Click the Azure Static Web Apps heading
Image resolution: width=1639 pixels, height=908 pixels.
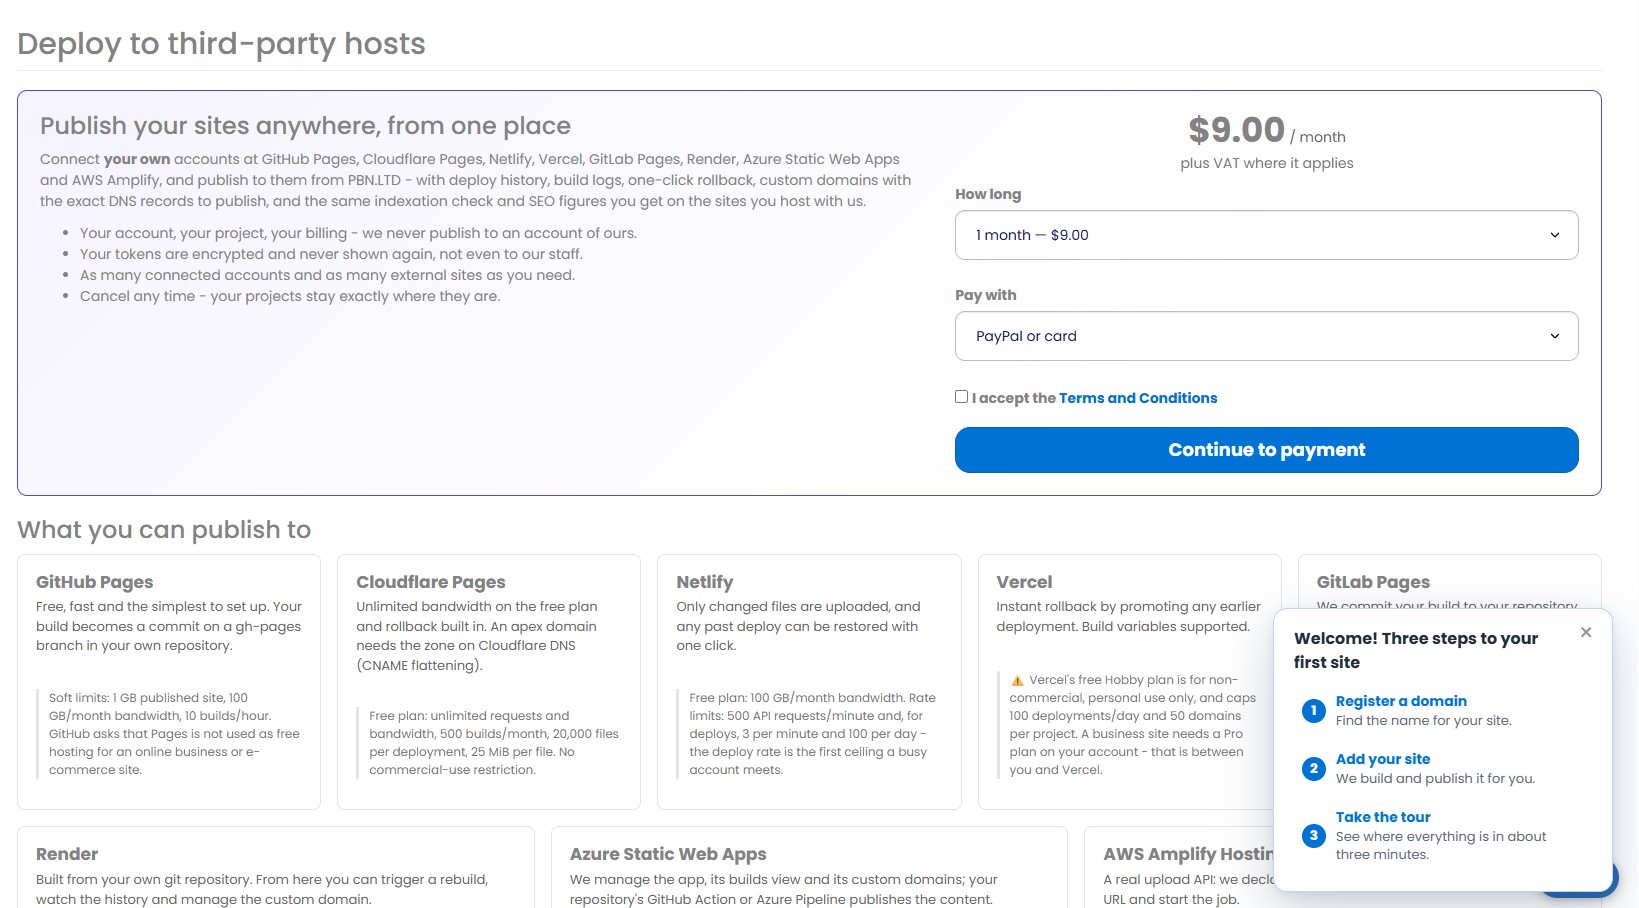point(668,854)
